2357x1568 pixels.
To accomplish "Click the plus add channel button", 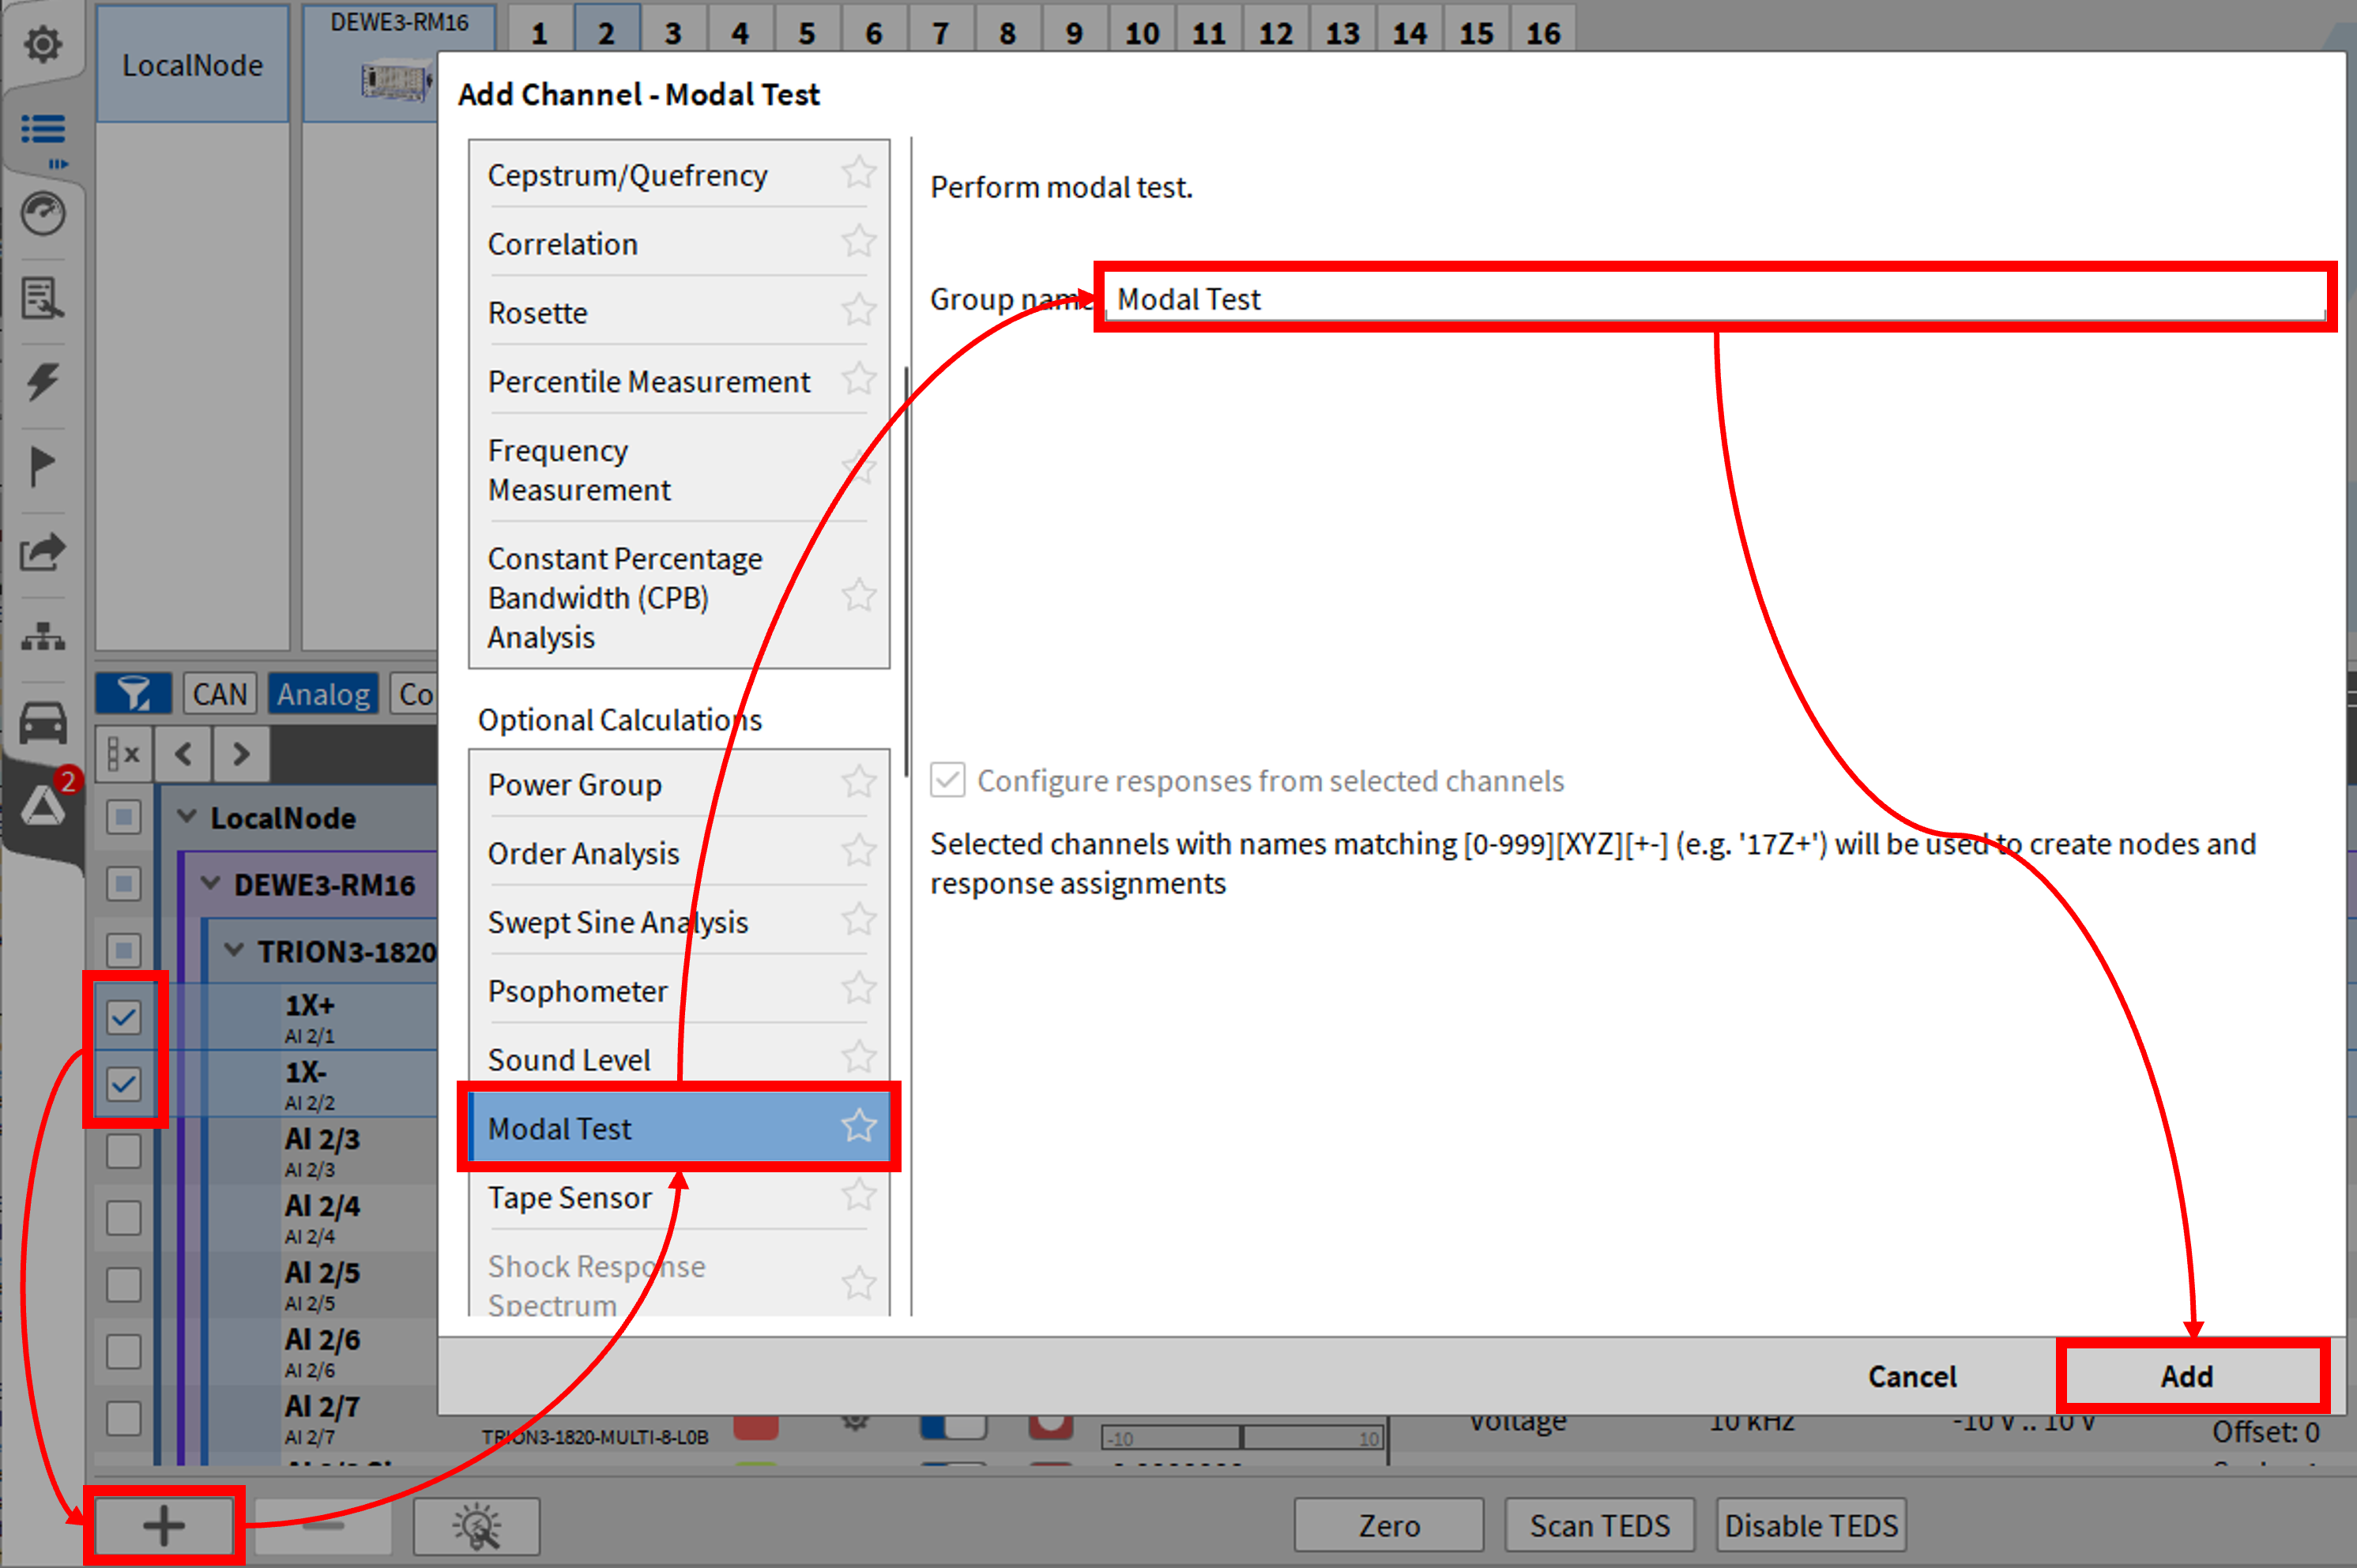I will pyautogui.click(x=164, y=1525).
